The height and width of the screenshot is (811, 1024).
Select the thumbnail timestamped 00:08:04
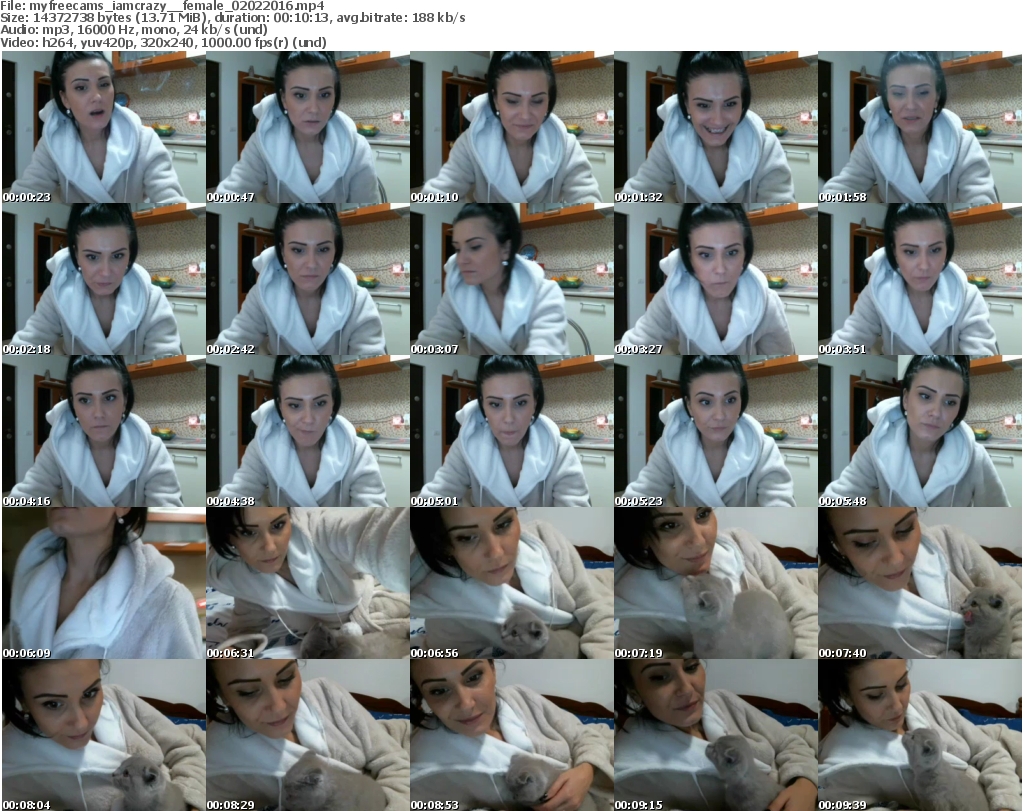(x=104, y=735)
